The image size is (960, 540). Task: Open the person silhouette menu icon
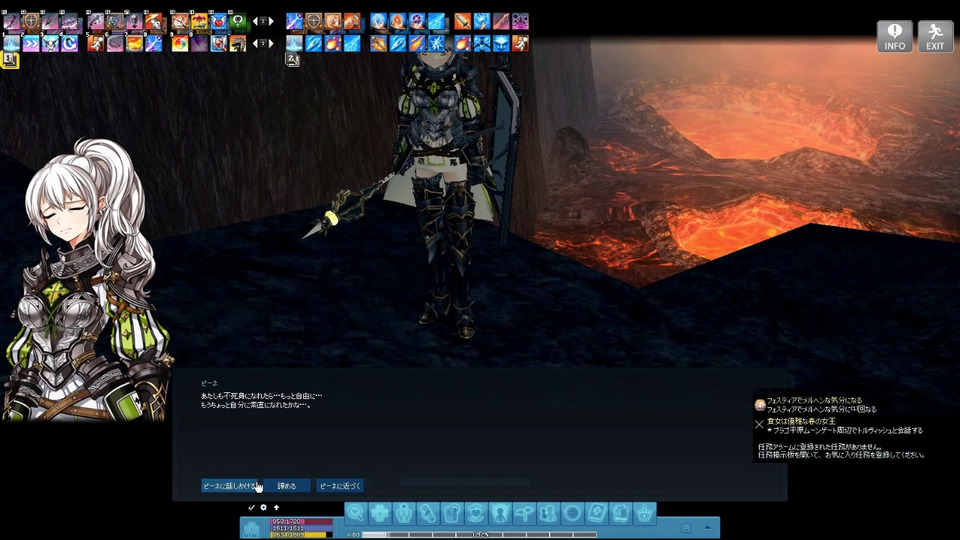click(500, 513)
